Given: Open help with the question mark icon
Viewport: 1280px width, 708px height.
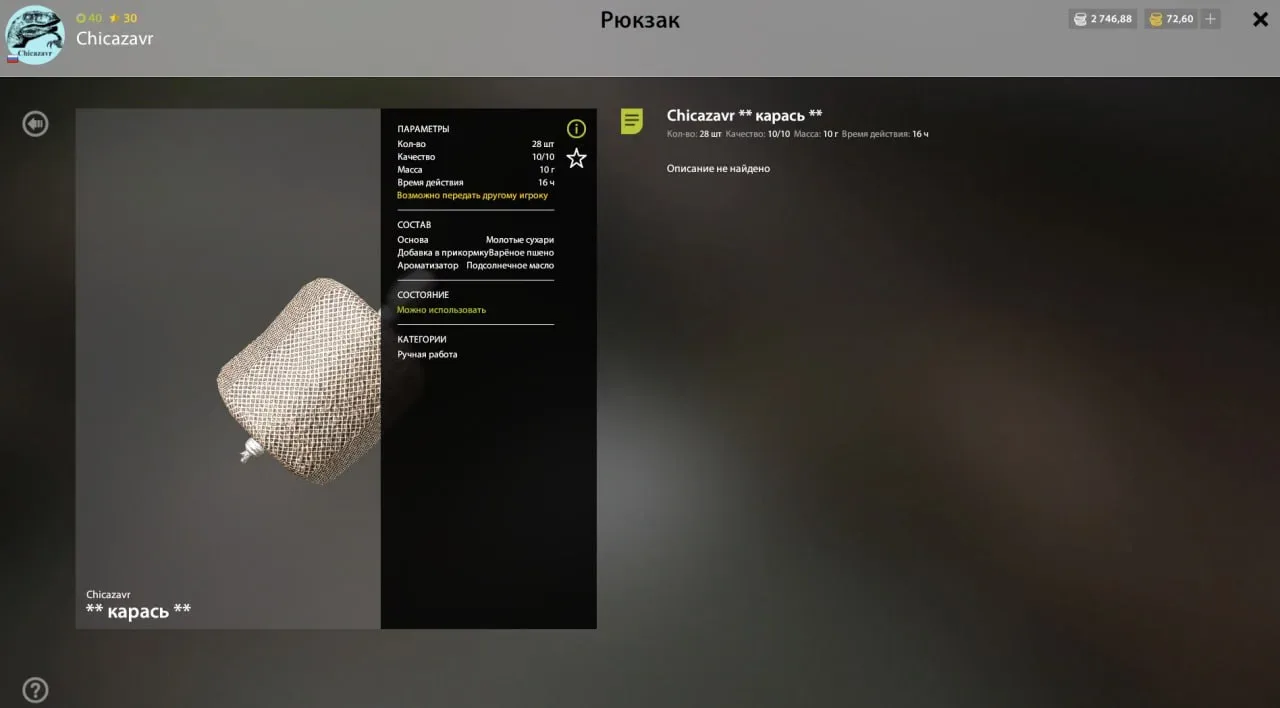Looking at the screenshot, I should click(35, 690).
